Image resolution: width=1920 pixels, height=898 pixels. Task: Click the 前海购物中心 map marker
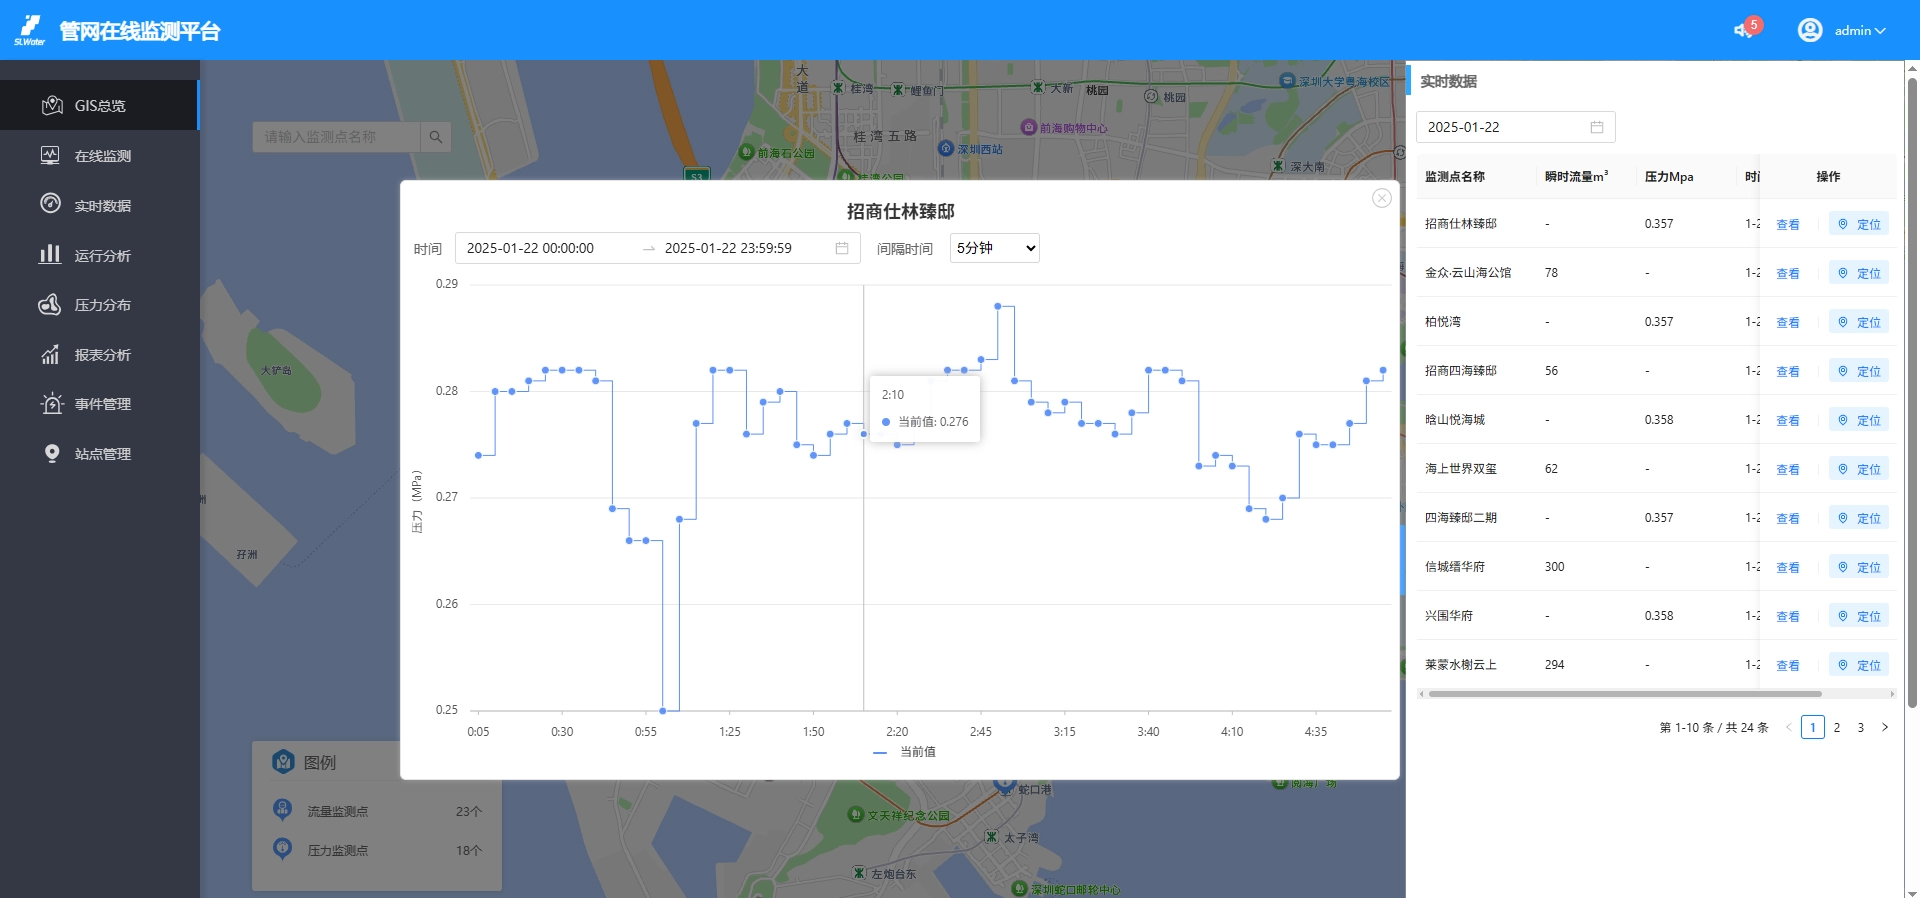(1028, 128)
